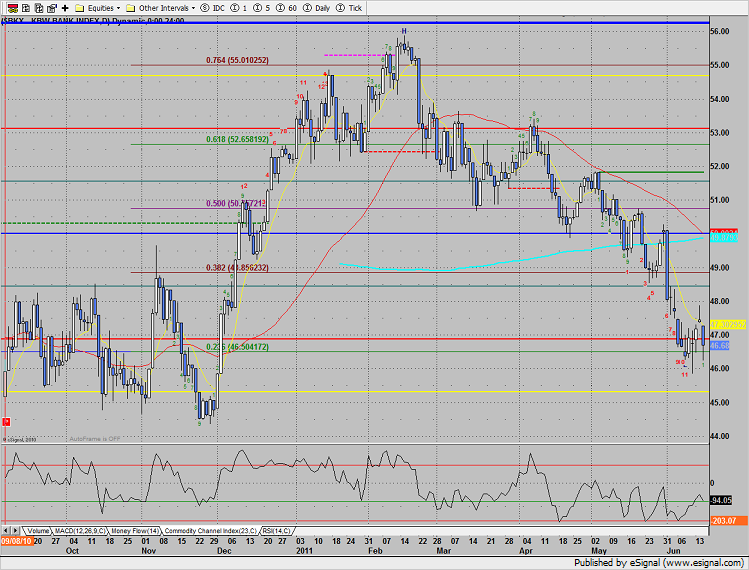The height and width of the screenshot is (570, 749).
Task: Click the Equities folder icon
Action: [x=80, y=8]
